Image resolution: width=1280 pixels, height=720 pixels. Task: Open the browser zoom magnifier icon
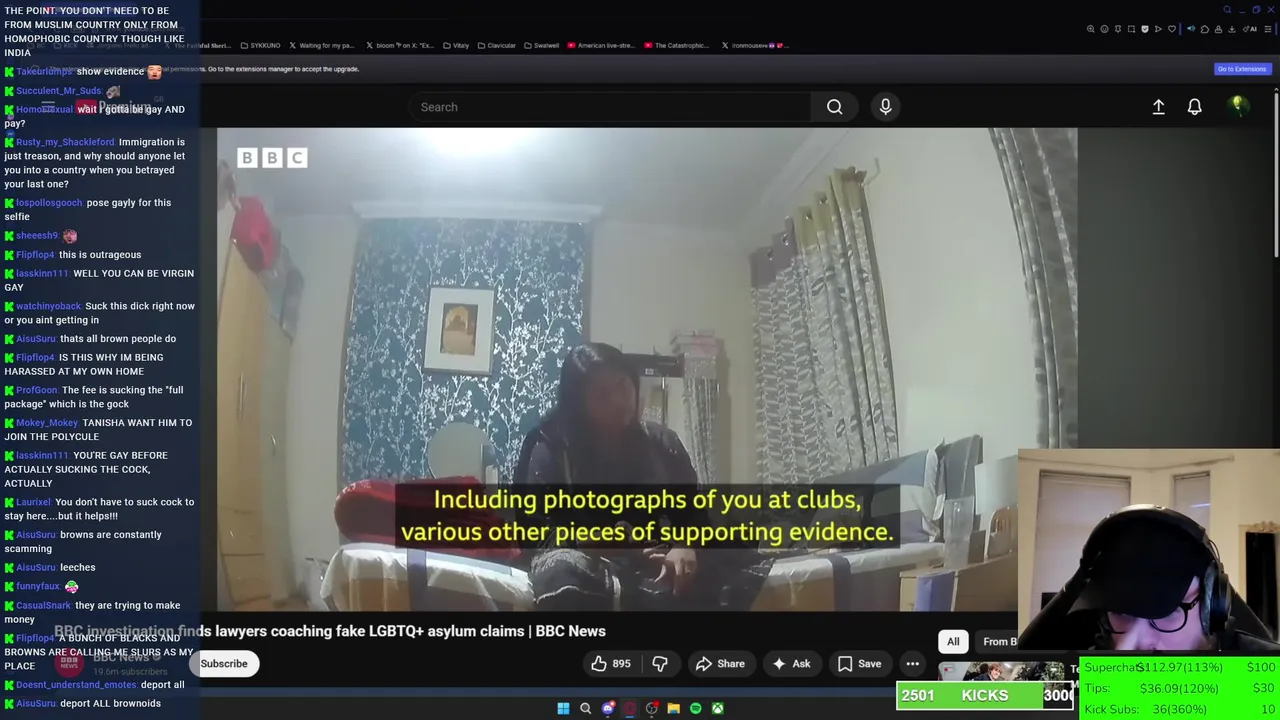(1091, 29)
